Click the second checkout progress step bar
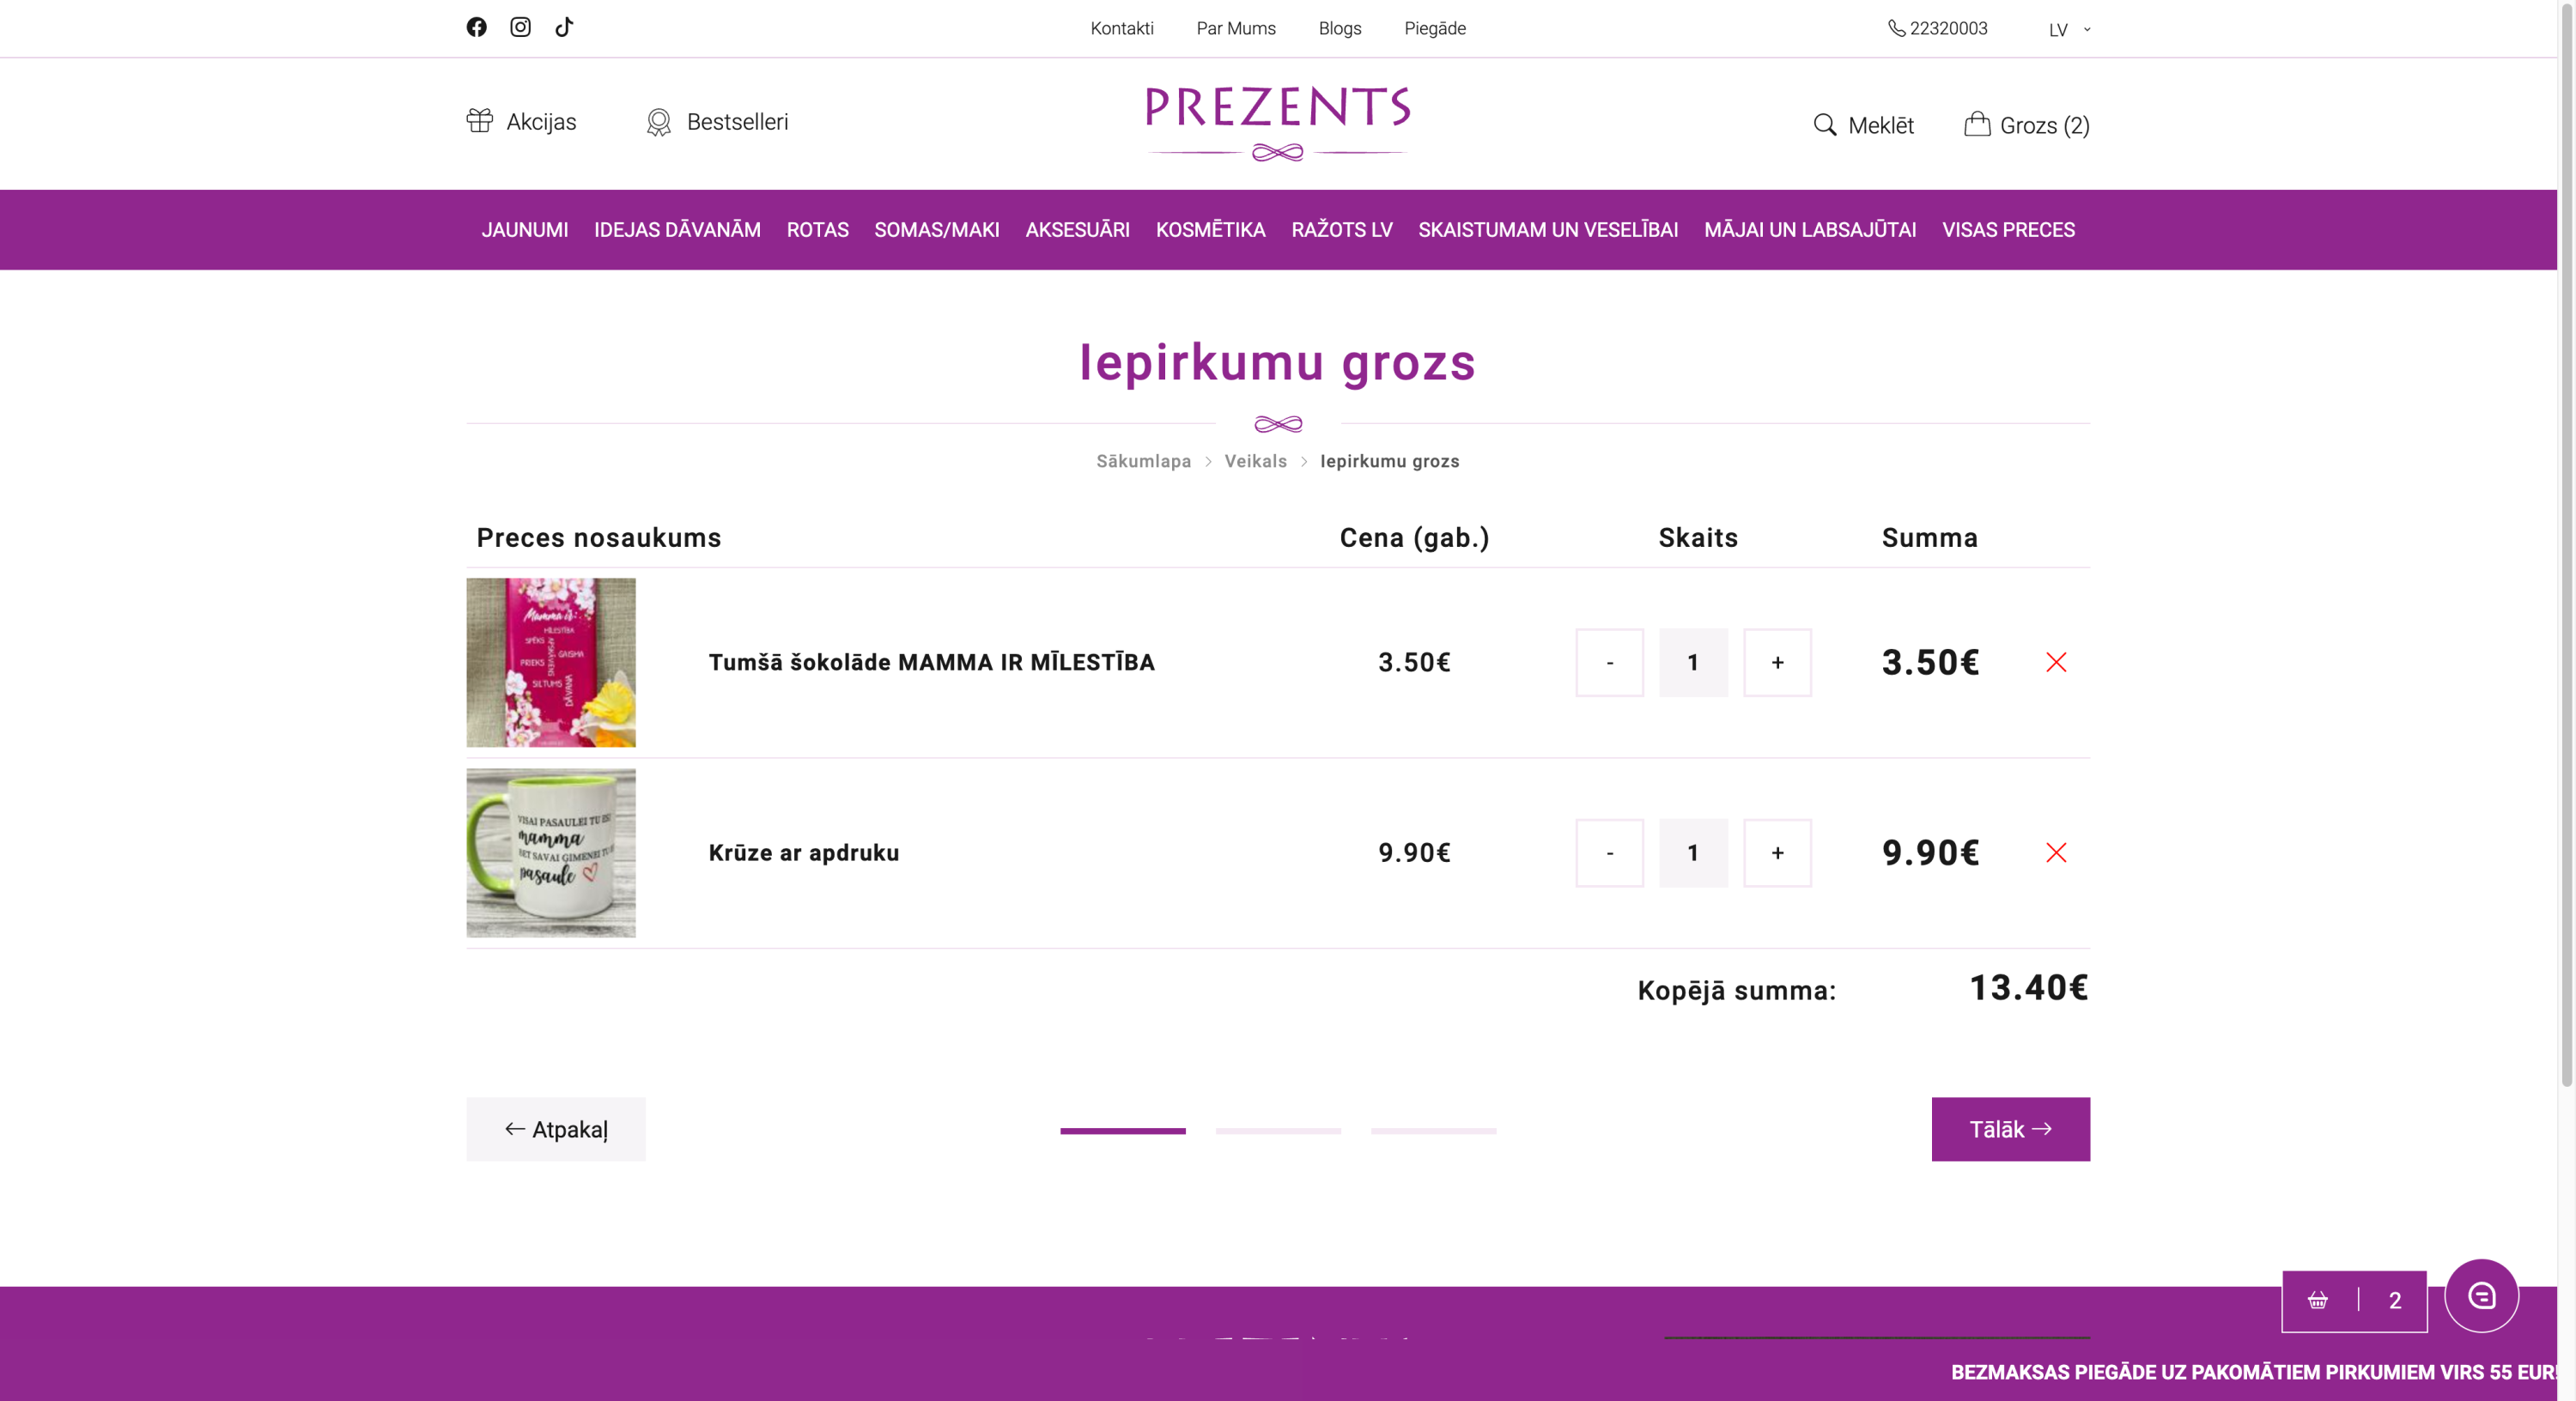 coord(1278,1131)
